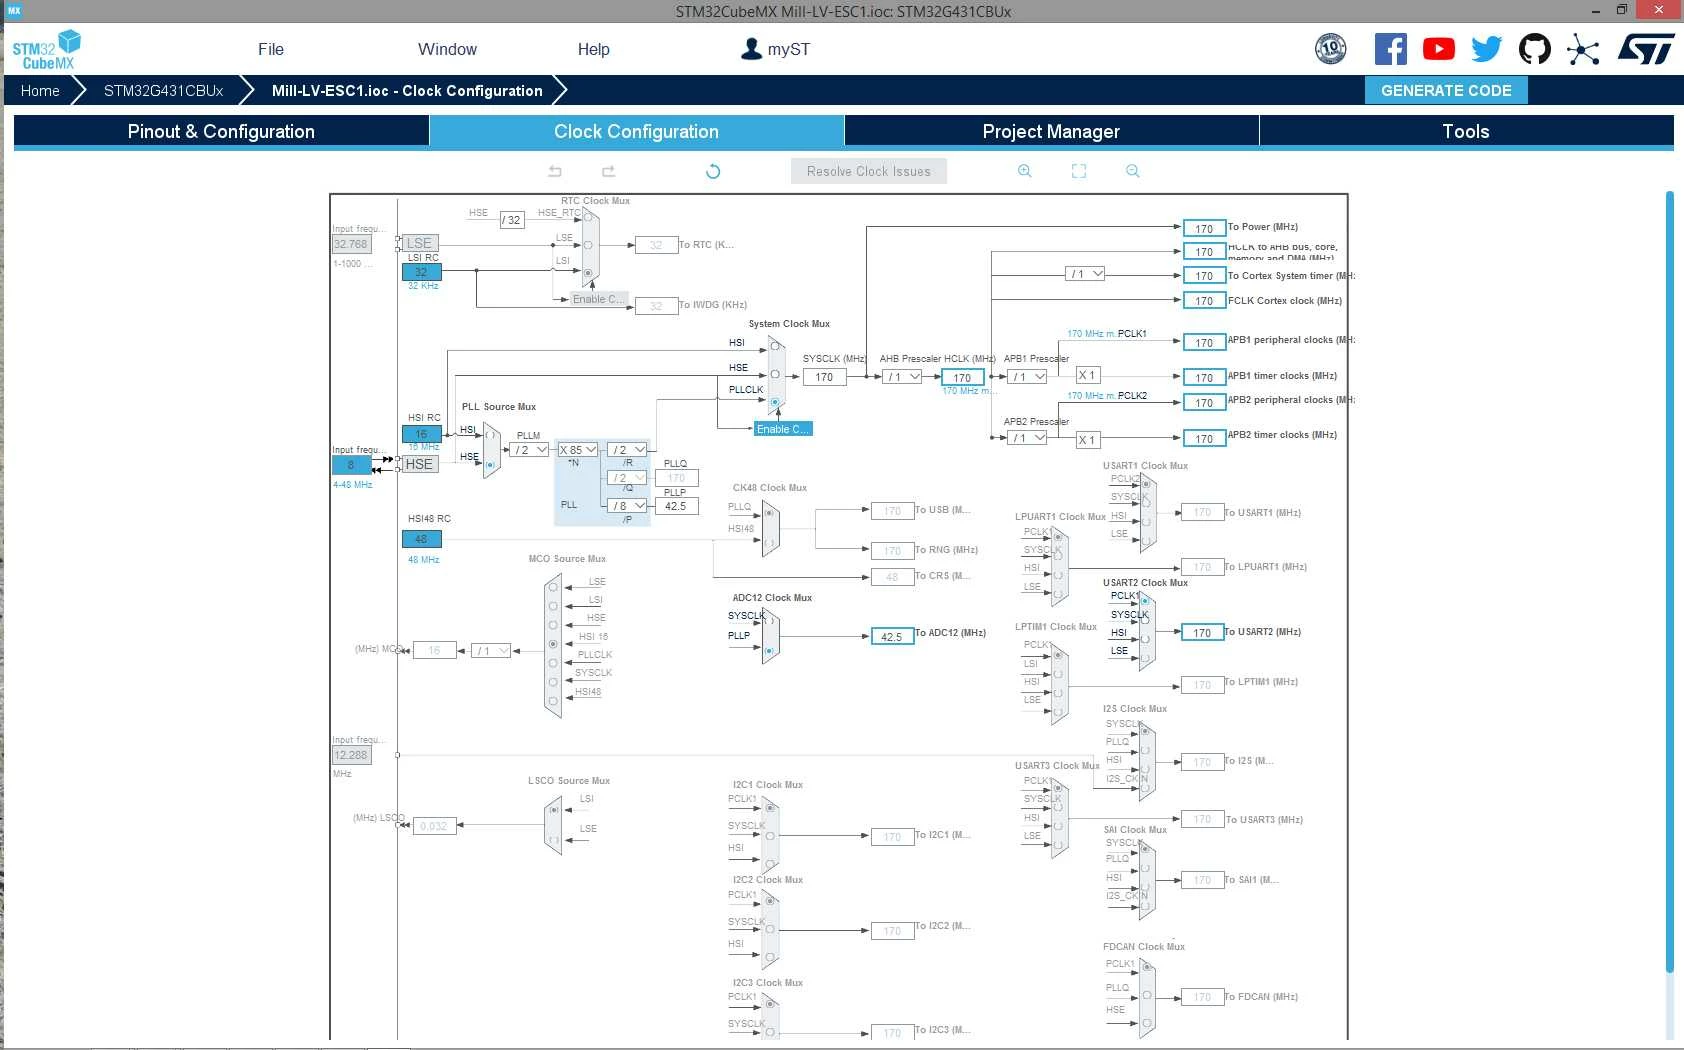Open the GitHub icon

[1534, 49]
